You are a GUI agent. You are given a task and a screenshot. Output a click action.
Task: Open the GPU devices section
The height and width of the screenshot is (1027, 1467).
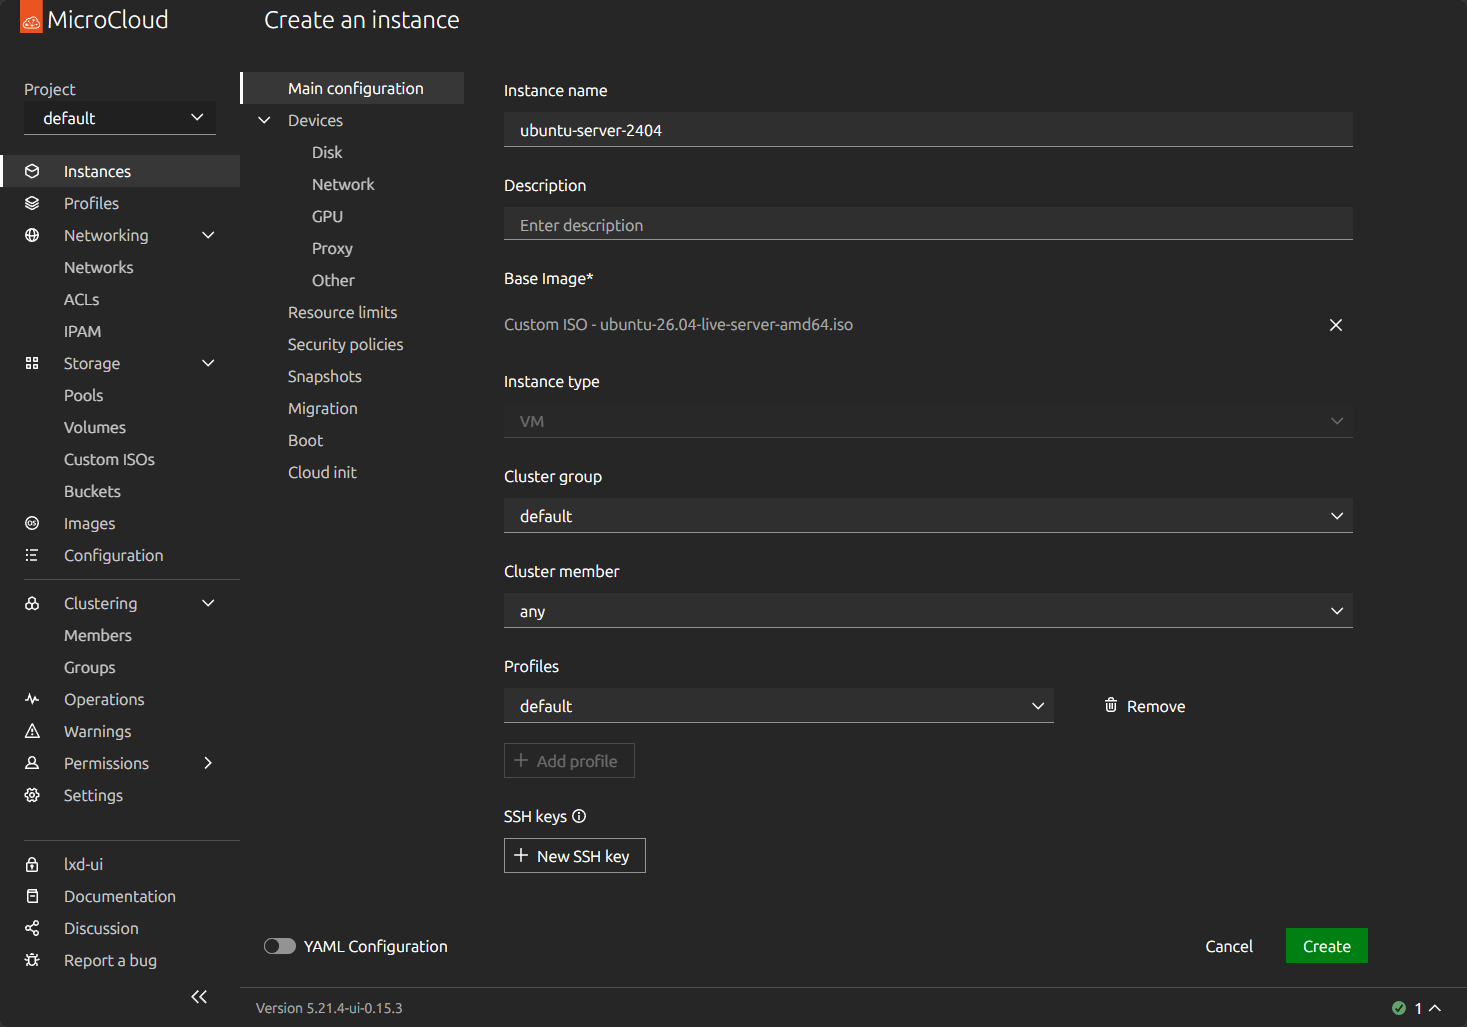(327, 216)
